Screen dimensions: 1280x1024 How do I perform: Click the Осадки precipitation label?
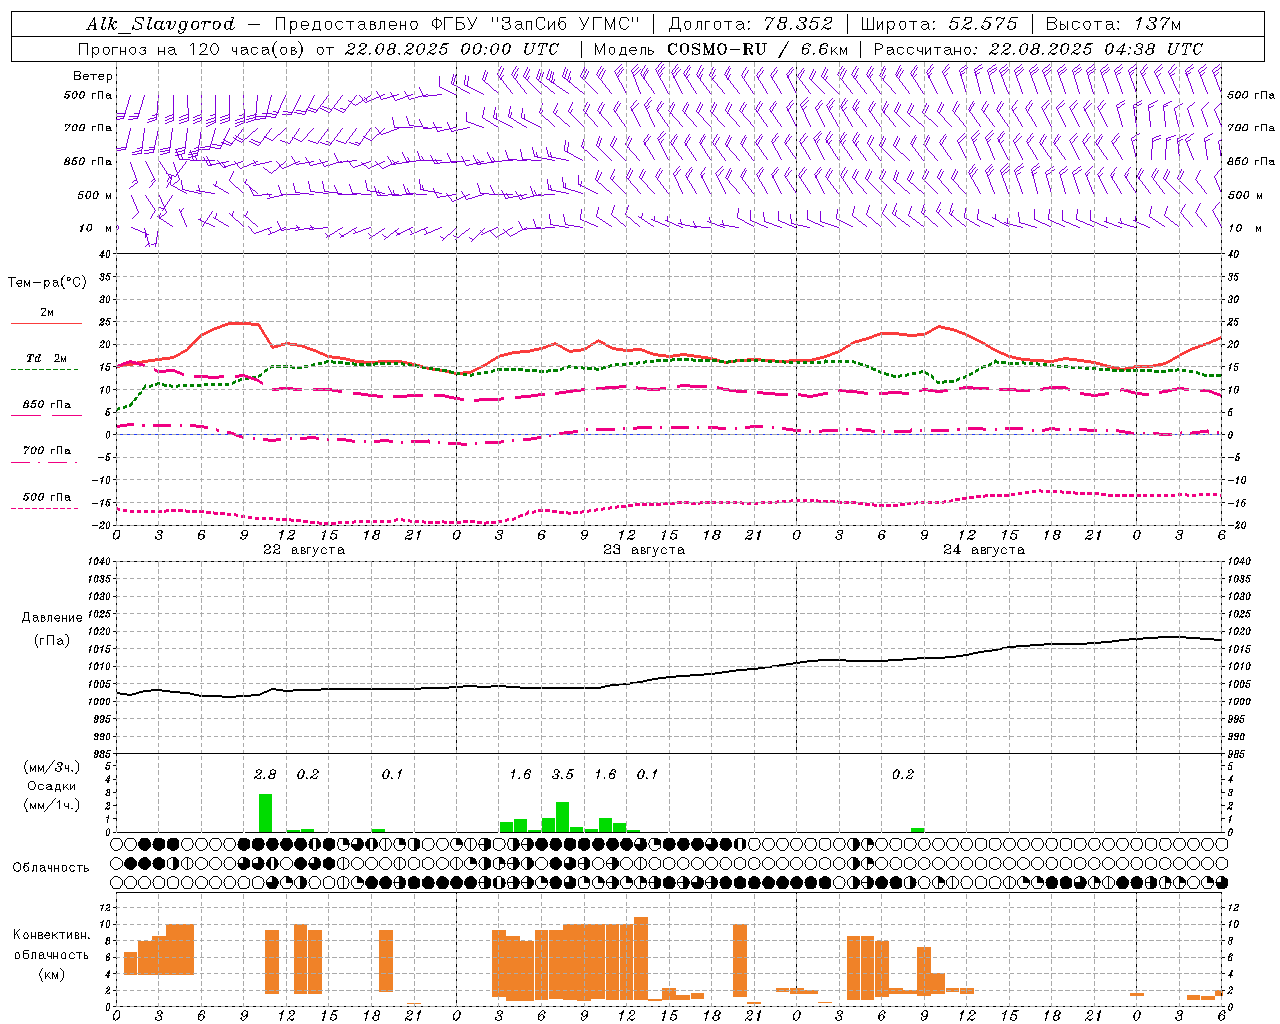pos(51,786)
